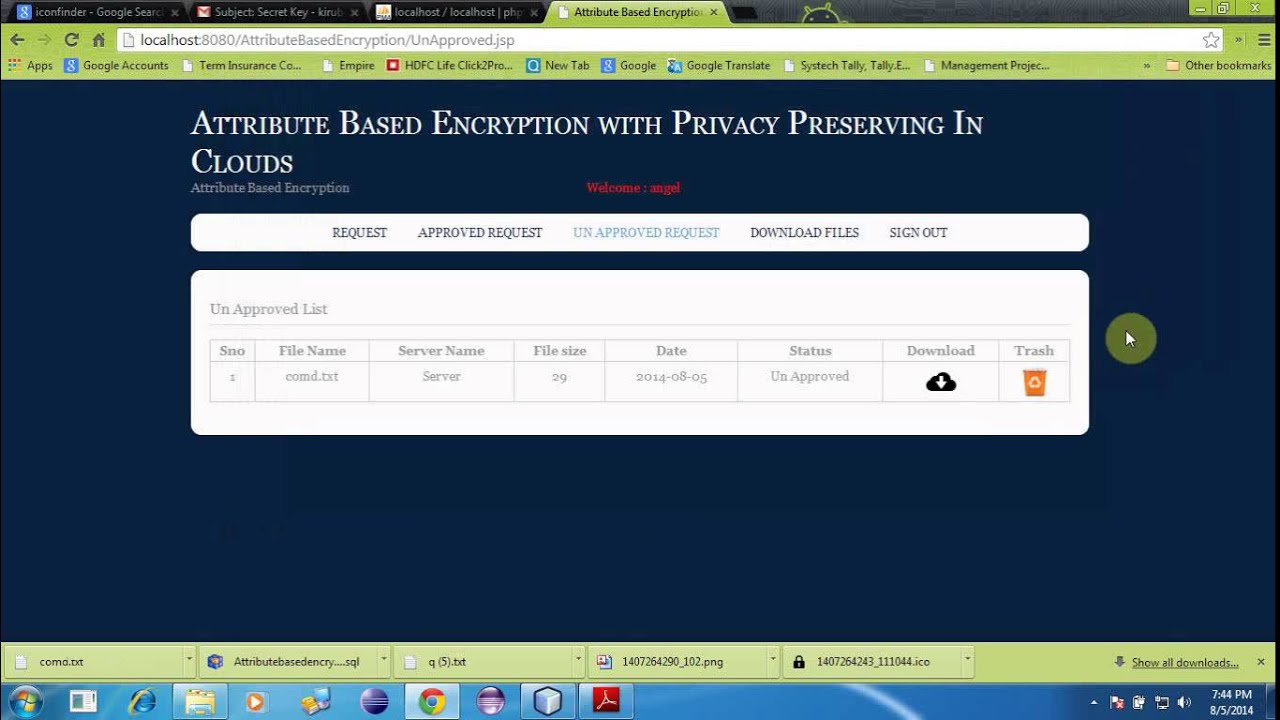
Task: Open the 1407264243_111044.ico download
Action: click(x=872, y=661)
